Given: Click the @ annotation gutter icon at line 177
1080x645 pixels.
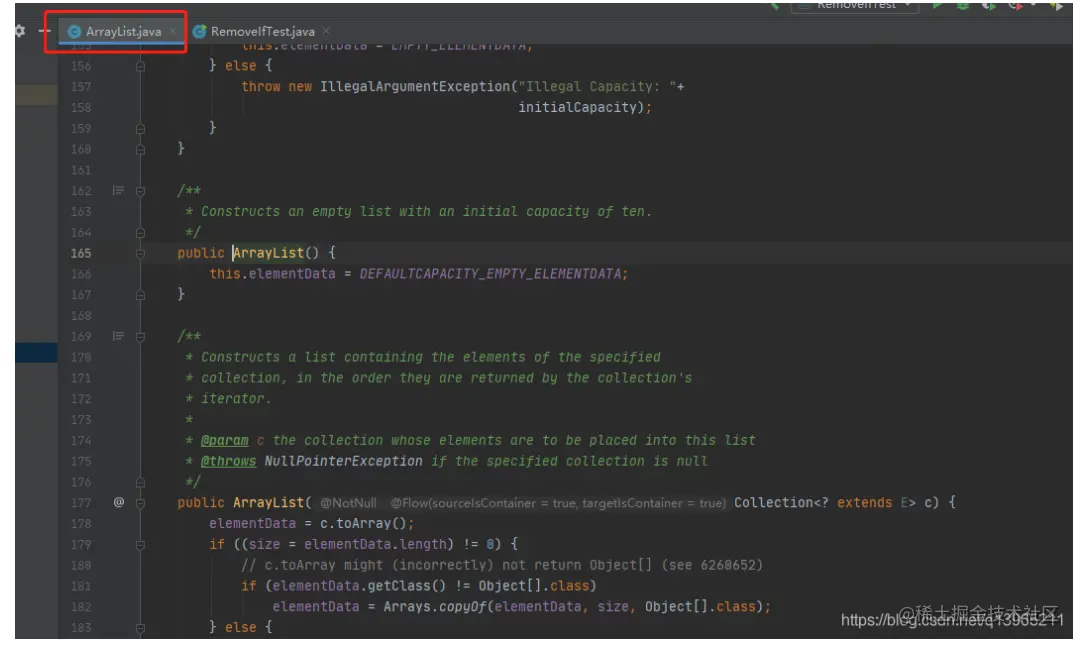Looking at the screenshot, I should (118, 502).
